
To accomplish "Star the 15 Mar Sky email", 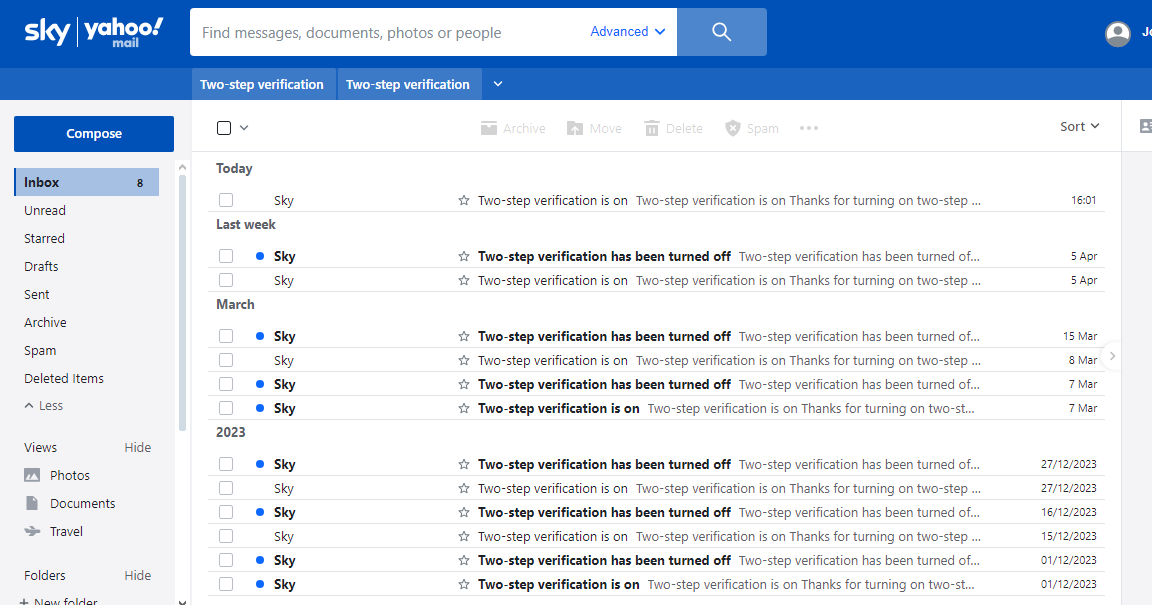I will [464, 336].
